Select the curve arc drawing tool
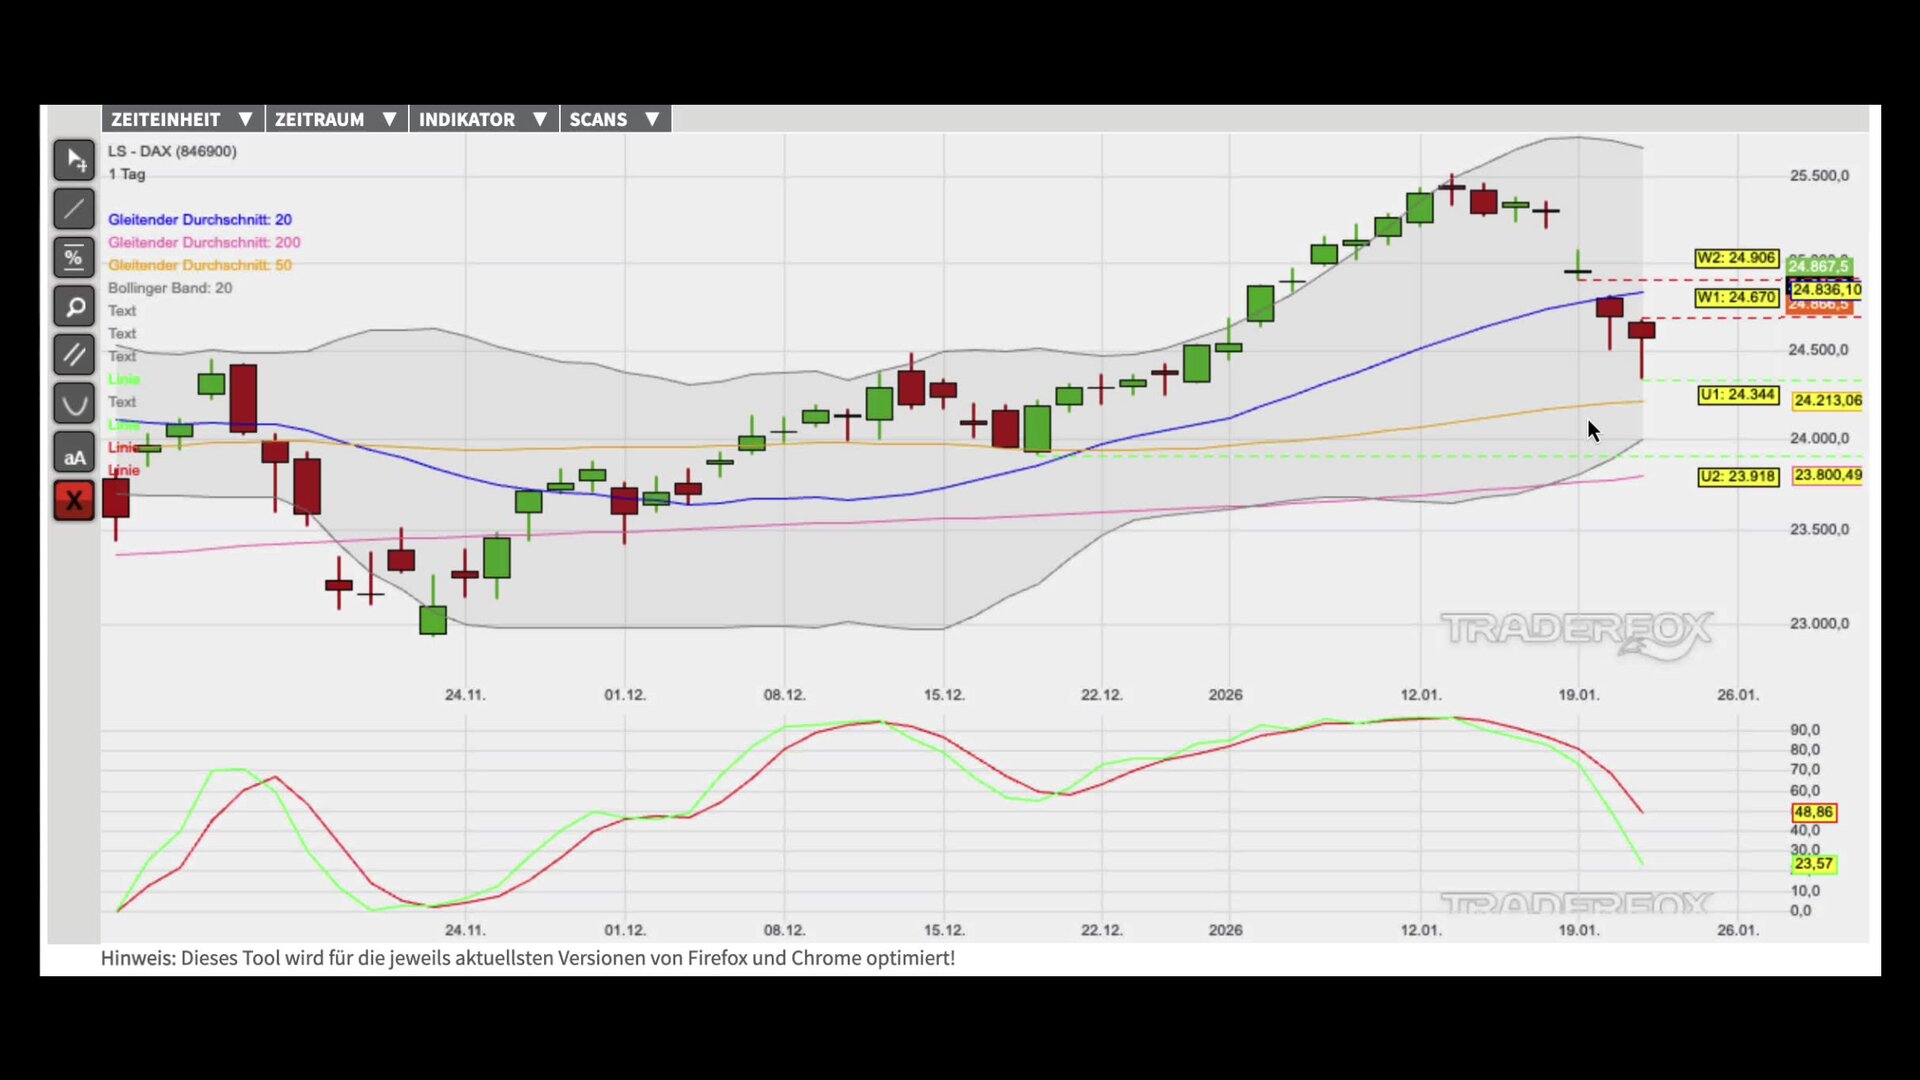Viewport: 1920px width, 1080px height. pos(74,404)
